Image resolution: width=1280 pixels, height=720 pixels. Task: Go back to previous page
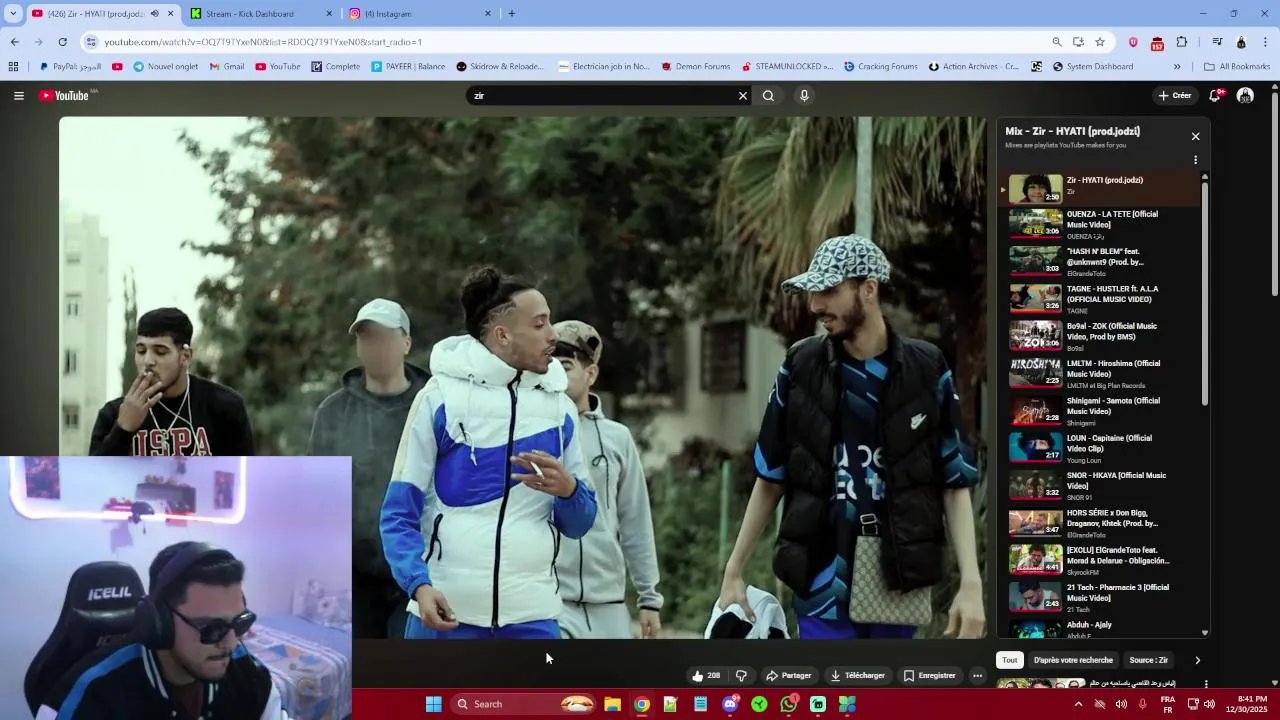(x=14, y=42)
